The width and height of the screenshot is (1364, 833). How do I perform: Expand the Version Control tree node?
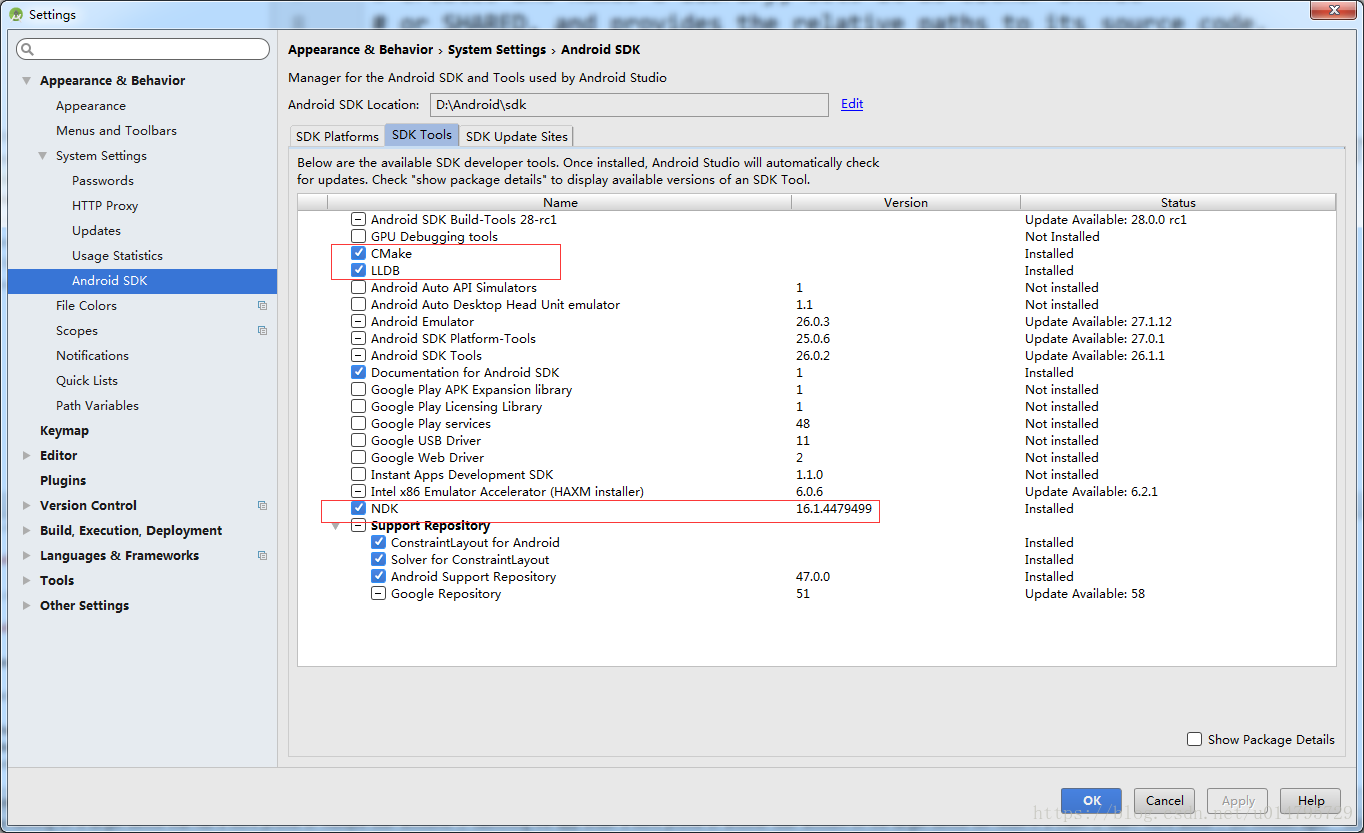click(x=27, y=506)
